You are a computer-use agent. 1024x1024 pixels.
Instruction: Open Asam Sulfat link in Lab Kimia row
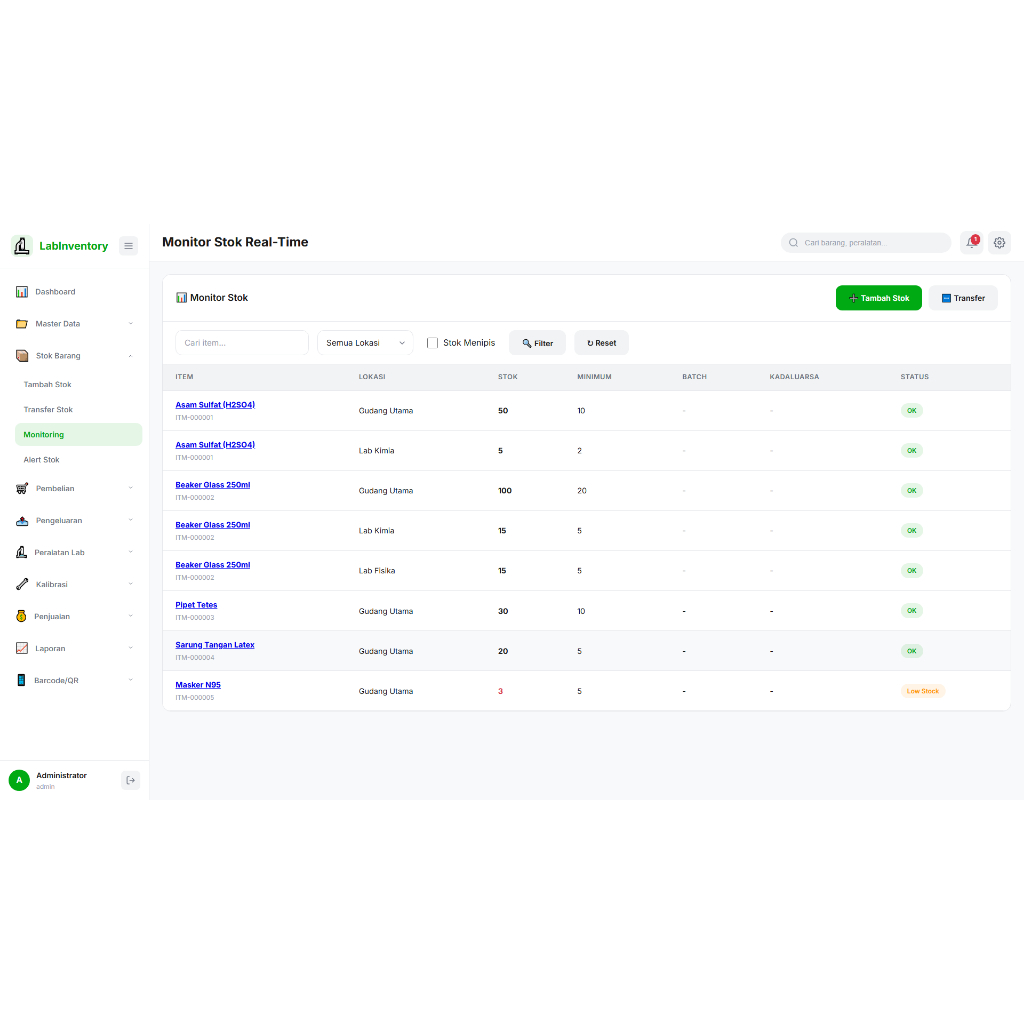[215, 445]
